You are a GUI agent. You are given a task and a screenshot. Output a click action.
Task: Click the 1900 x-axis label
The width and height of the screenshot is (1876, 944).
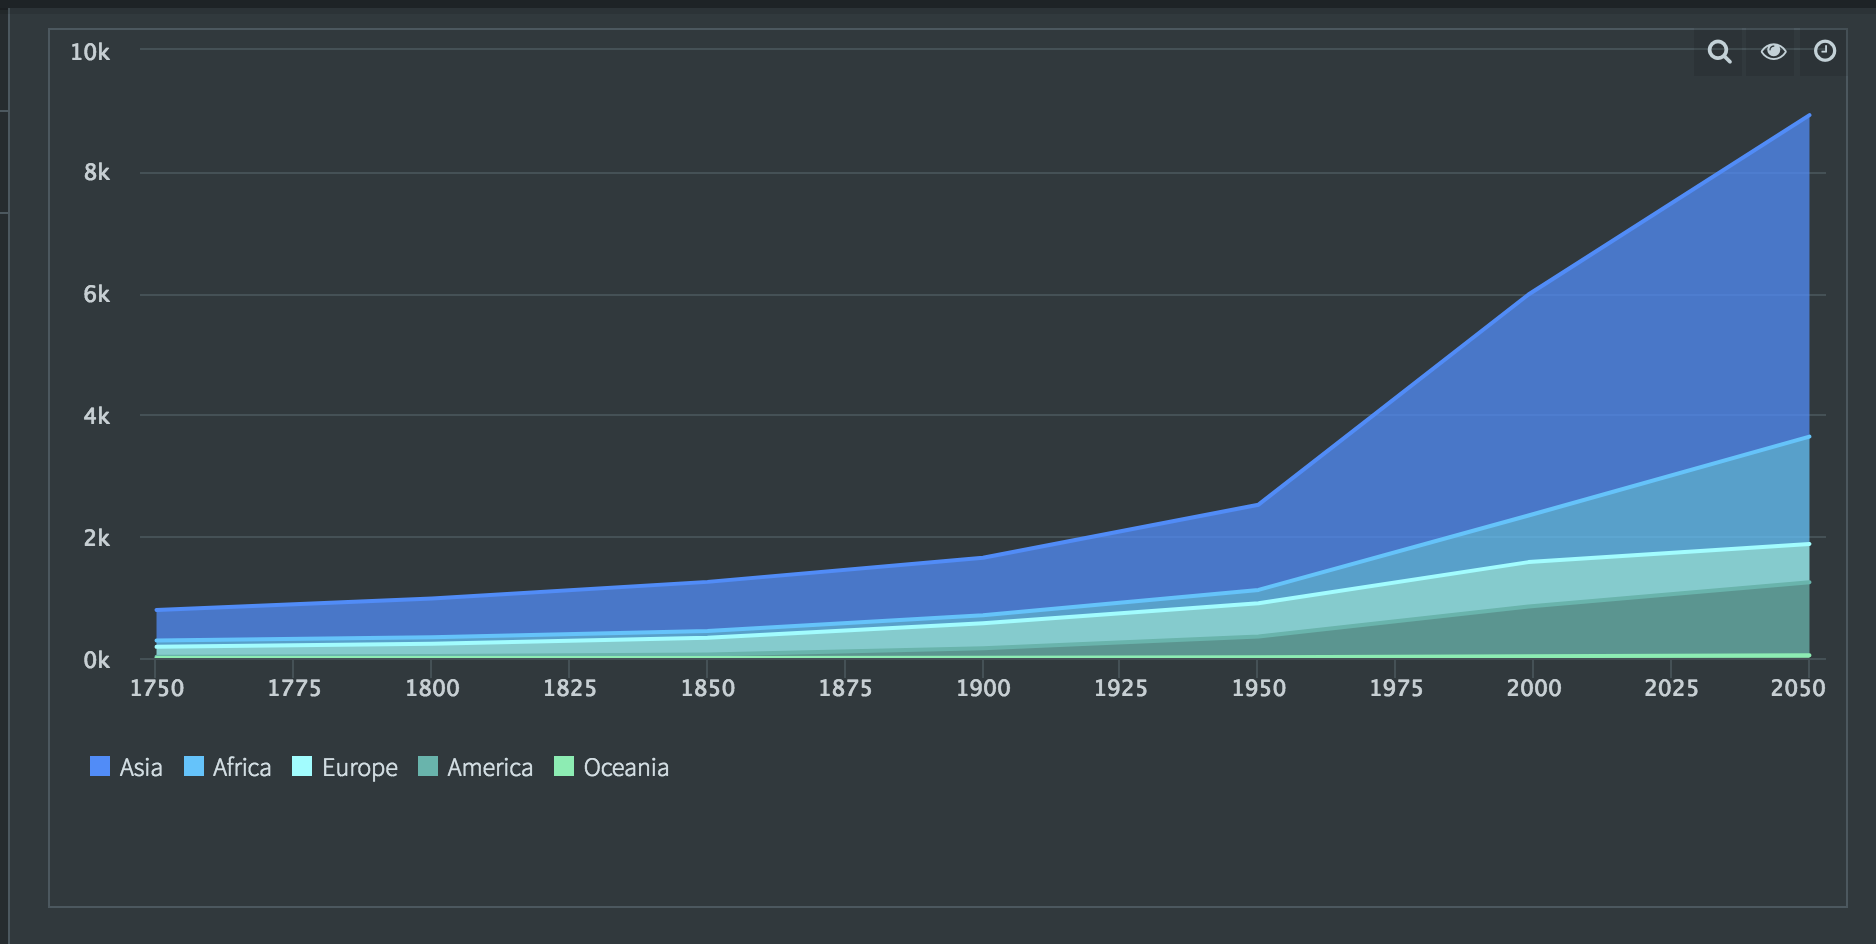coord(983,688)
